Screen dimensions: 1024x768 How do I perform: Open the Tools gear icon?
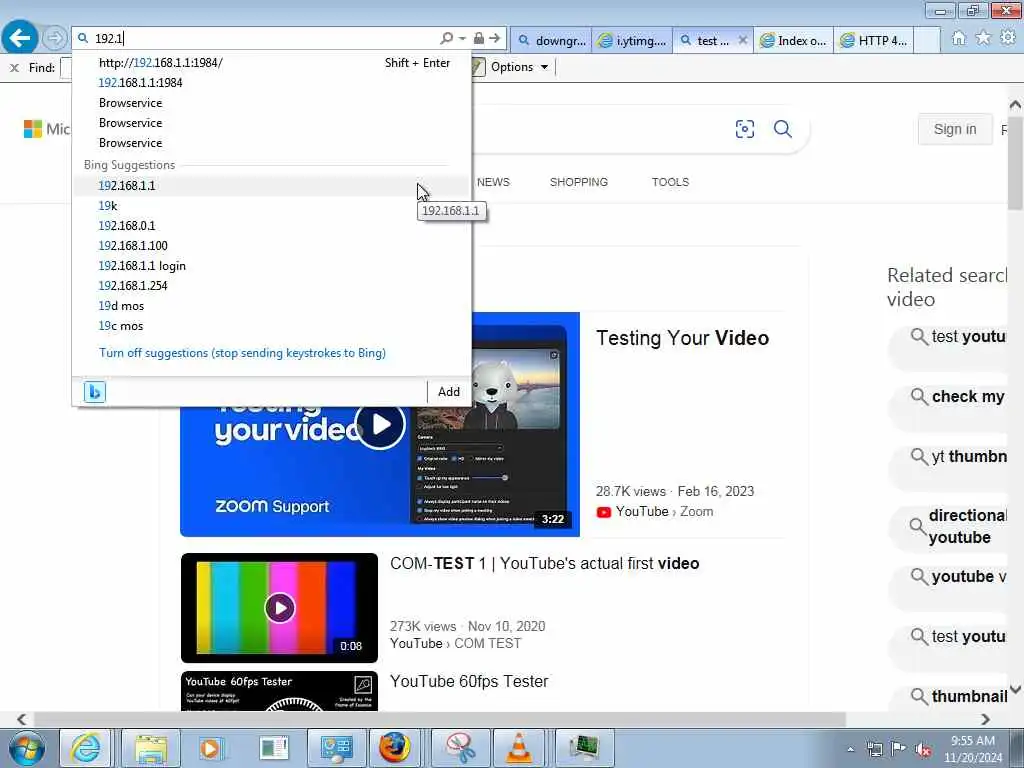pyautogui.click(x=1008, y=38)
